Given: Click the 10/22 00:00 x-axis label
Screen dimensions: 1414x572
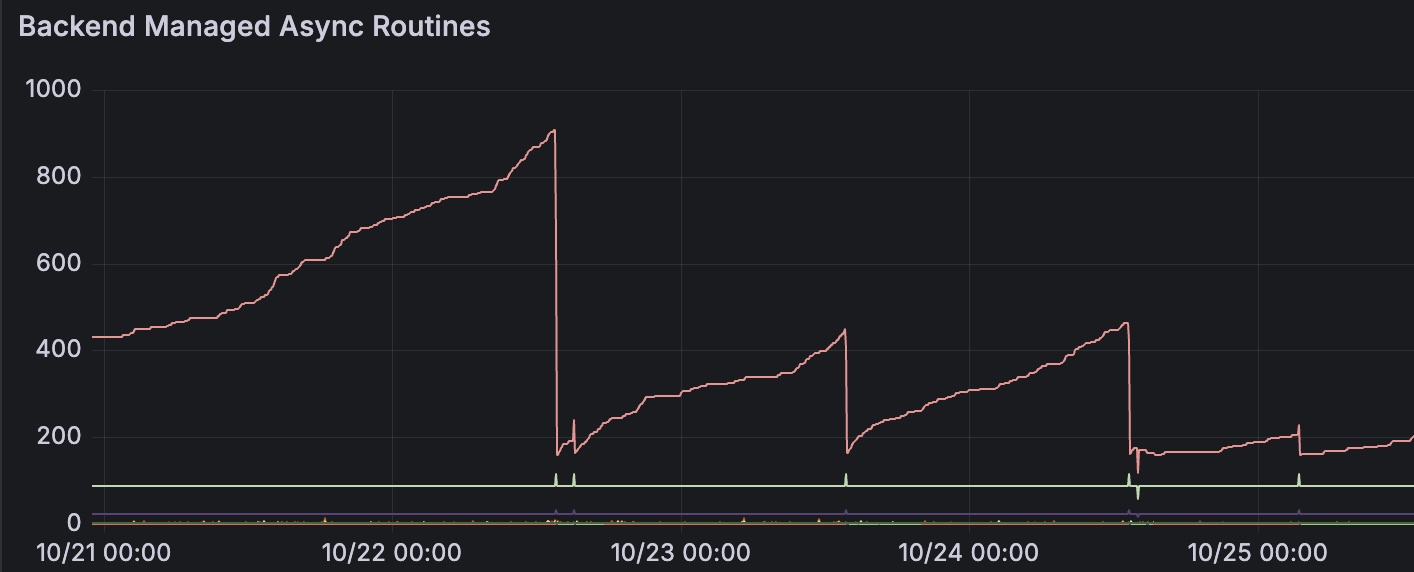Looking at the screenshot, I should pyautogui.click(x=392, y=552).
